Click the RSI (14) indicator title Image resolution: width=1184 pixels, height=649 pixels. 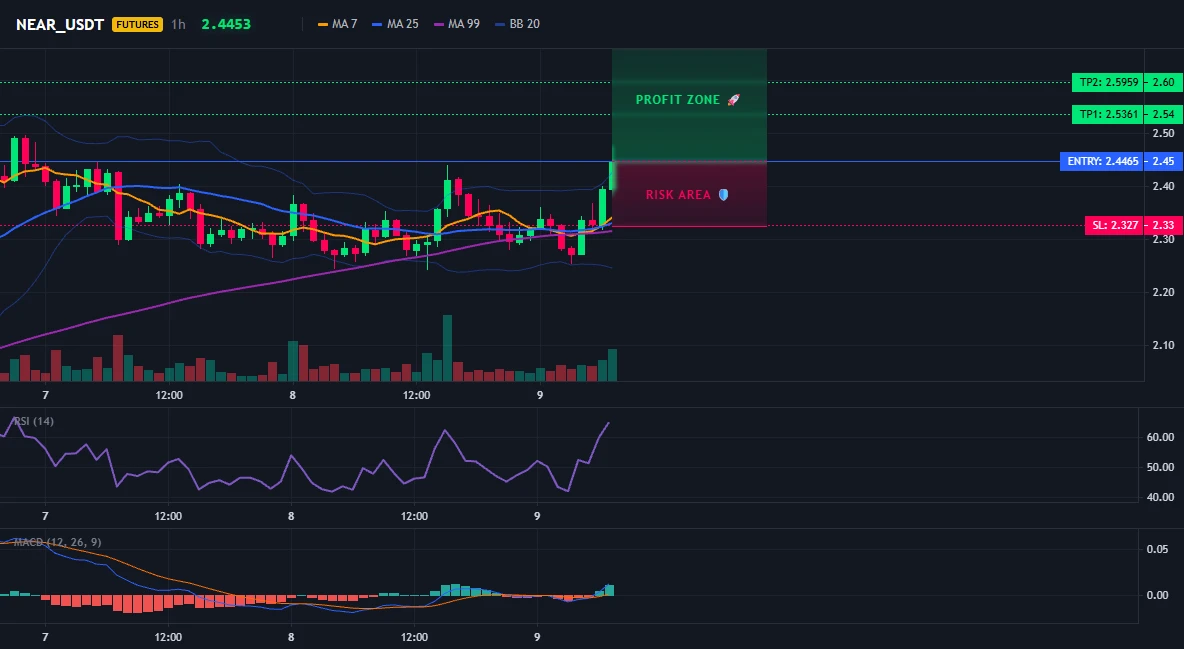pyautogui.click(x=34, y=421)
